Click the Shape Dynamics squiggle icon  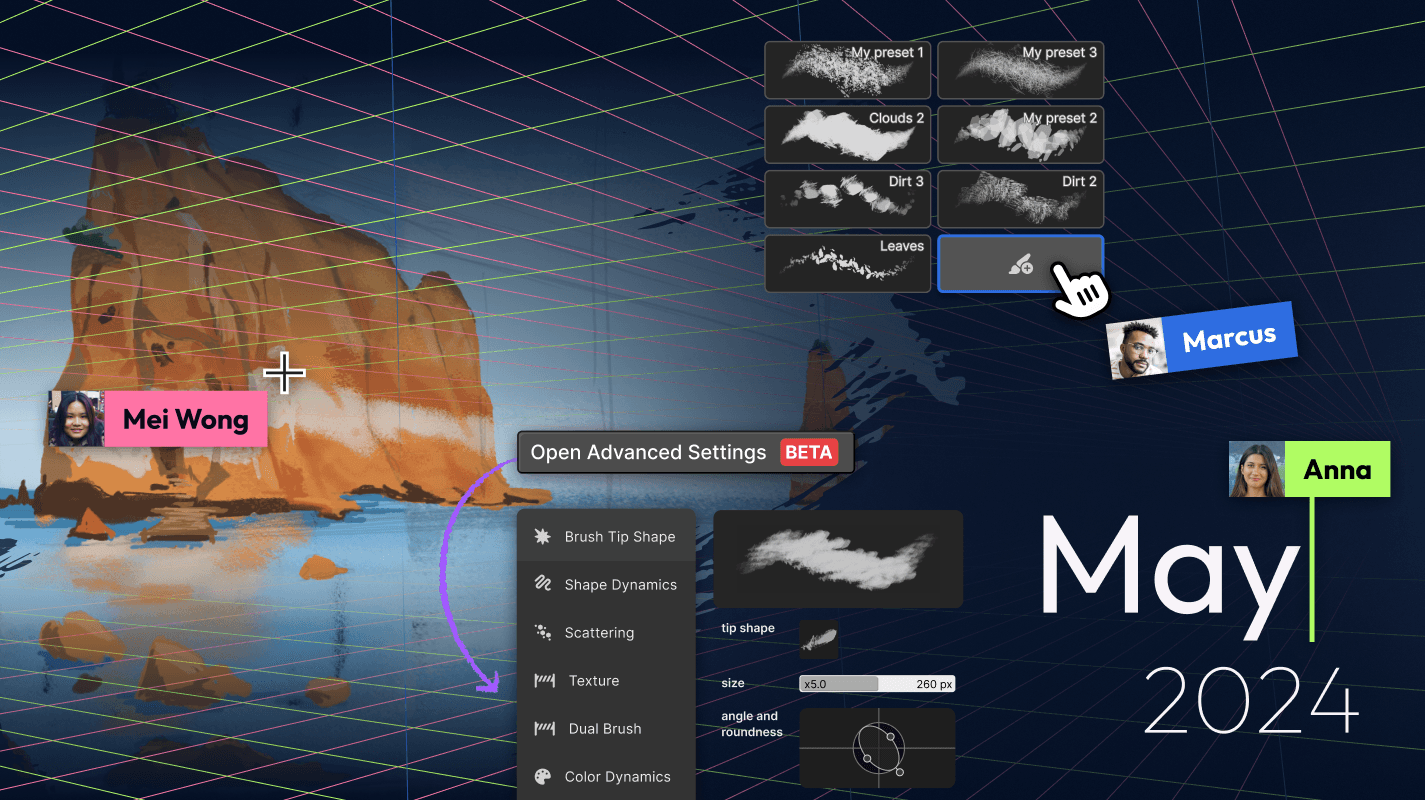tap(543, 585)
